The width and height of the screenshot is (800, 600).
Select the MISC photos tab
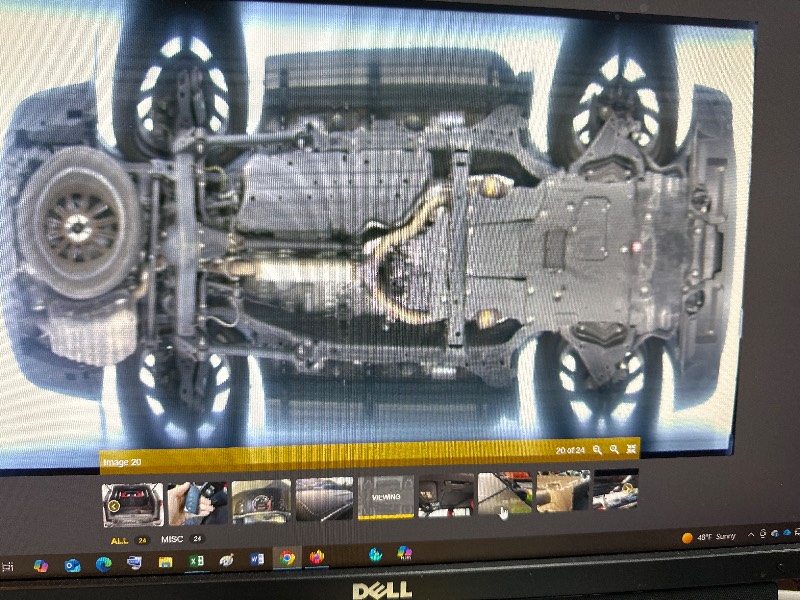coord(172,539)
